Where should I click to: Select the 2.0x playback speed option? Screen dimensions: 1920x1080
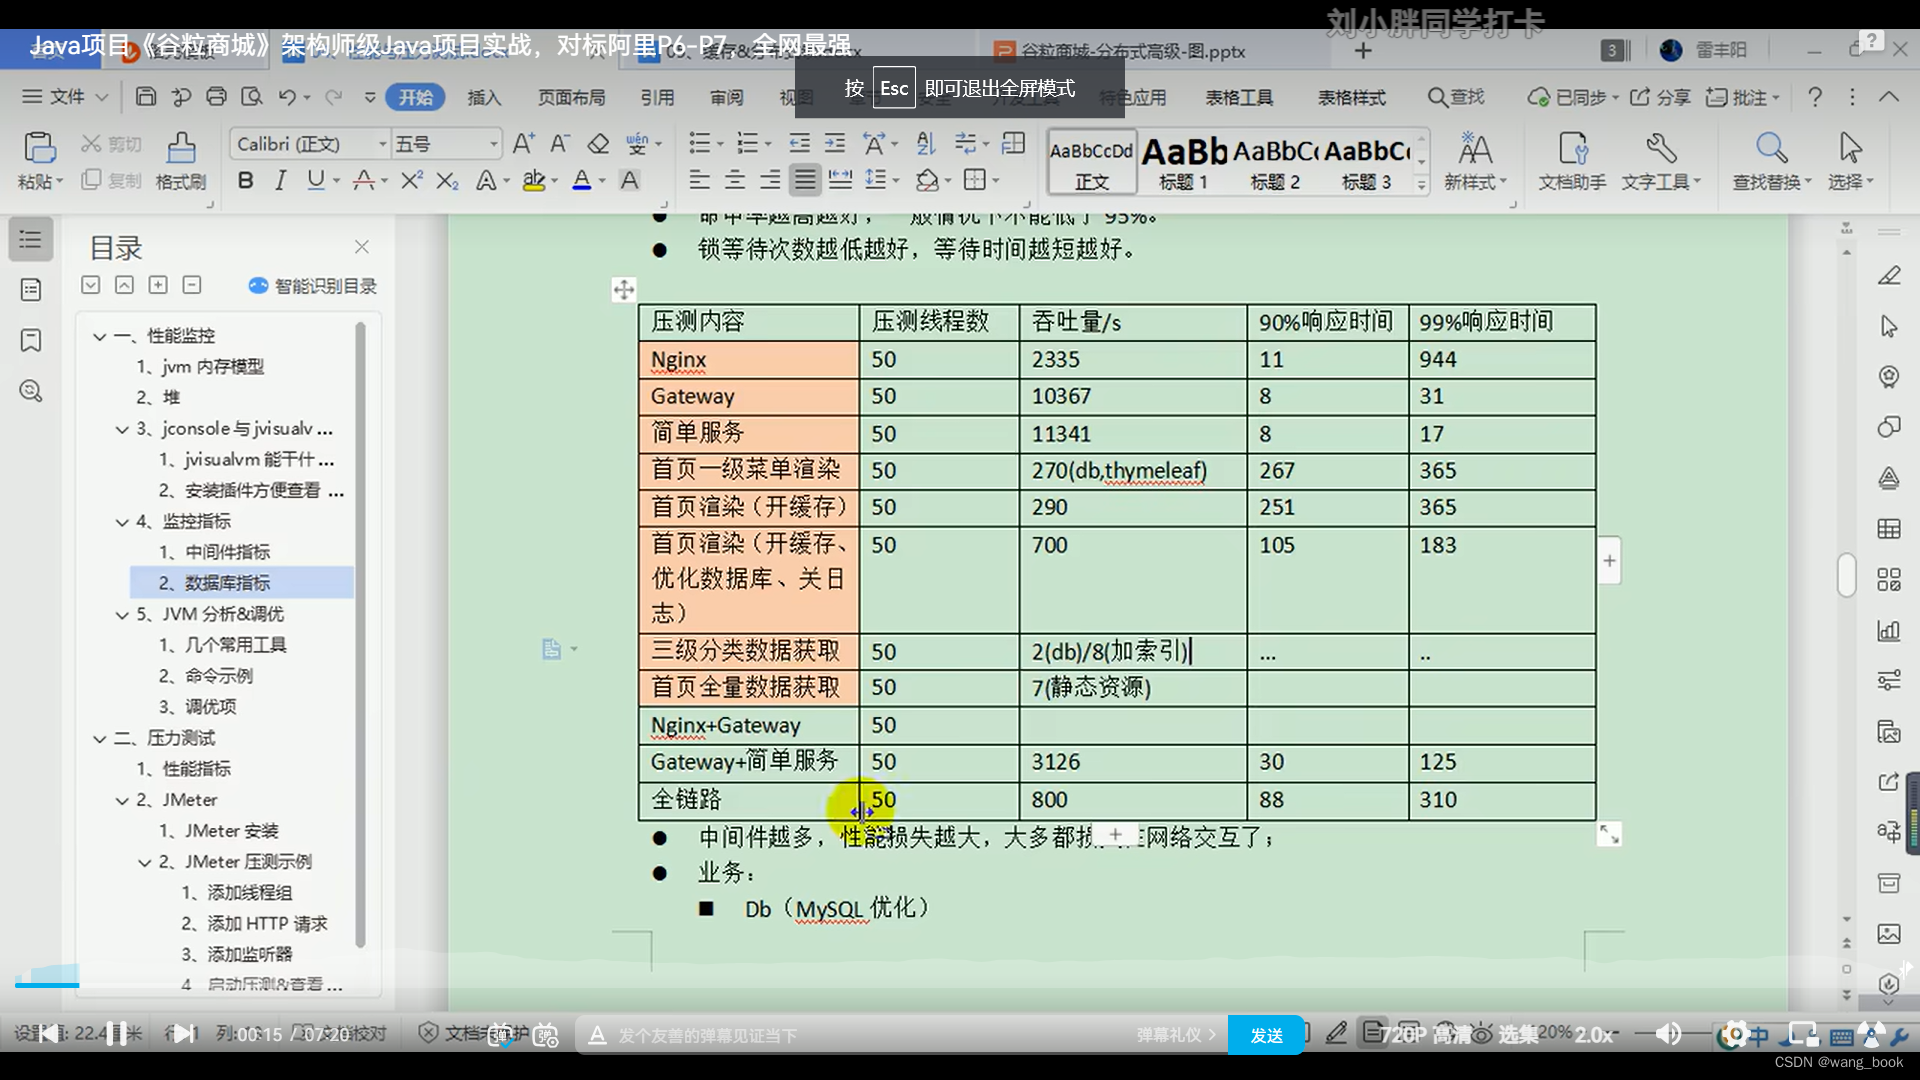[x=1594, y=1035]
